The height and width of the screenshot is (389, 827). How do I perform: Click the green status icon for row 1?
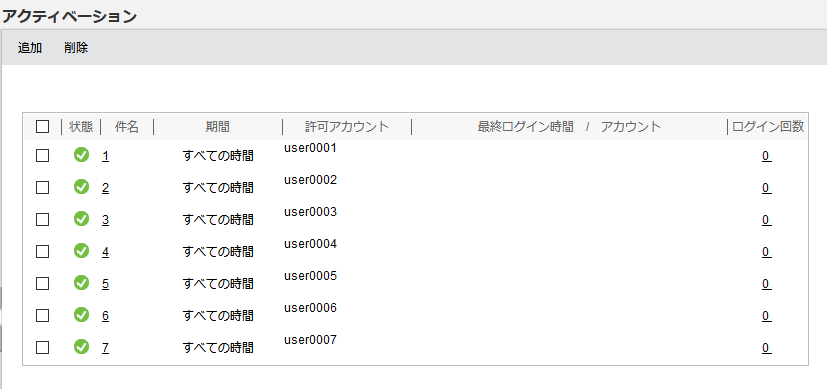pos(81,155)
